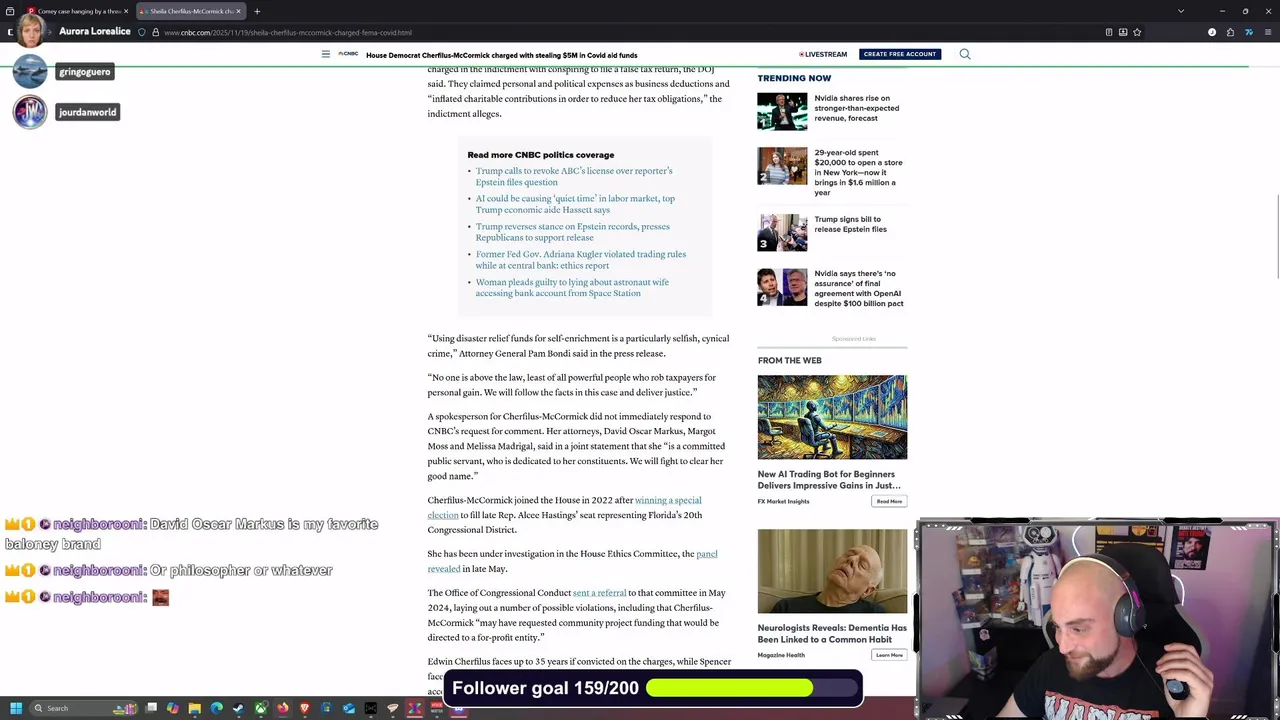This screenshot has height=720, width=1280.
Task: Open Nvidia says 'no assurance' OpenAI story
Action: coord(858,288)
